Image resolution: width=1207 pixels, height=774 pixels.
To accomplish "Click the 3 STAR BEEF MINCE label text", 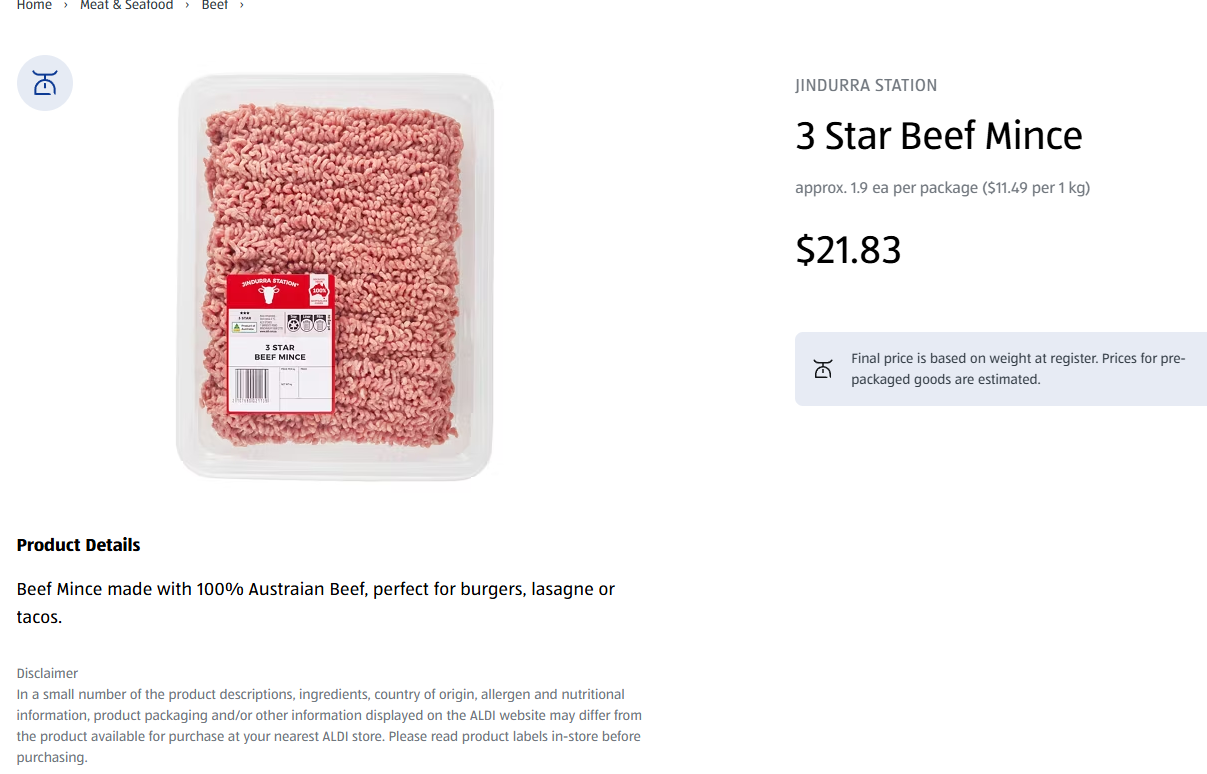I will pos(280,352).
